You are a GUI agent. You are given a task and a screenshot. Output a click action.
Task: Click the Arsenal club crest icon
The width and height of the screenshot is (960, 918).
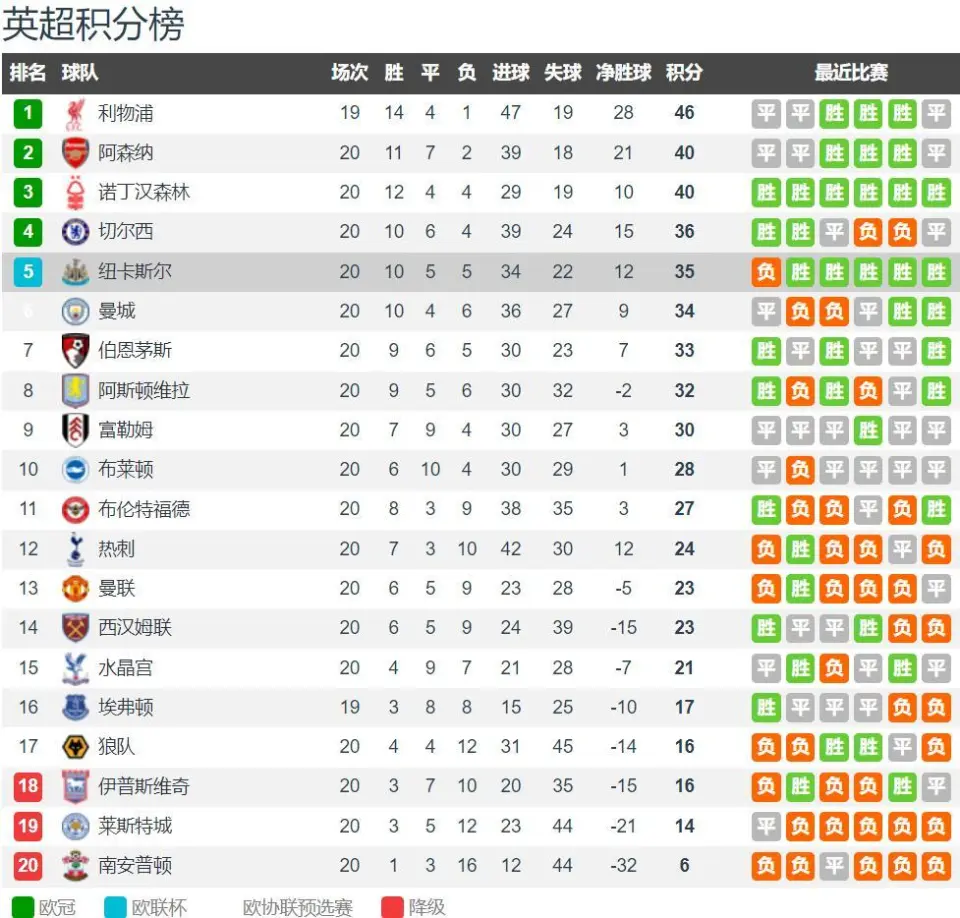pyautogui.click(x=75, y=153)
